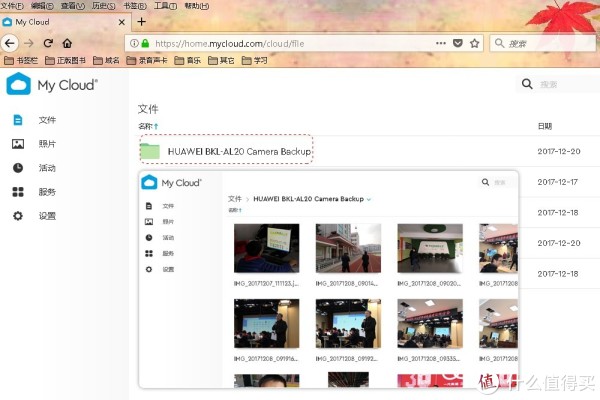The width and height of the screenshot is (600, 400).
Task: Click the site information icon in address bar
Action: (x=134, y=43)
